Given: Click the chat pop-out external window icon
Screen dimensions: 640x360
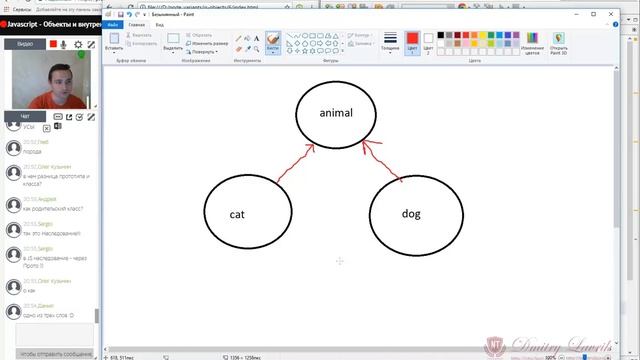Looking at the screenshot, I should click(69, 117).
